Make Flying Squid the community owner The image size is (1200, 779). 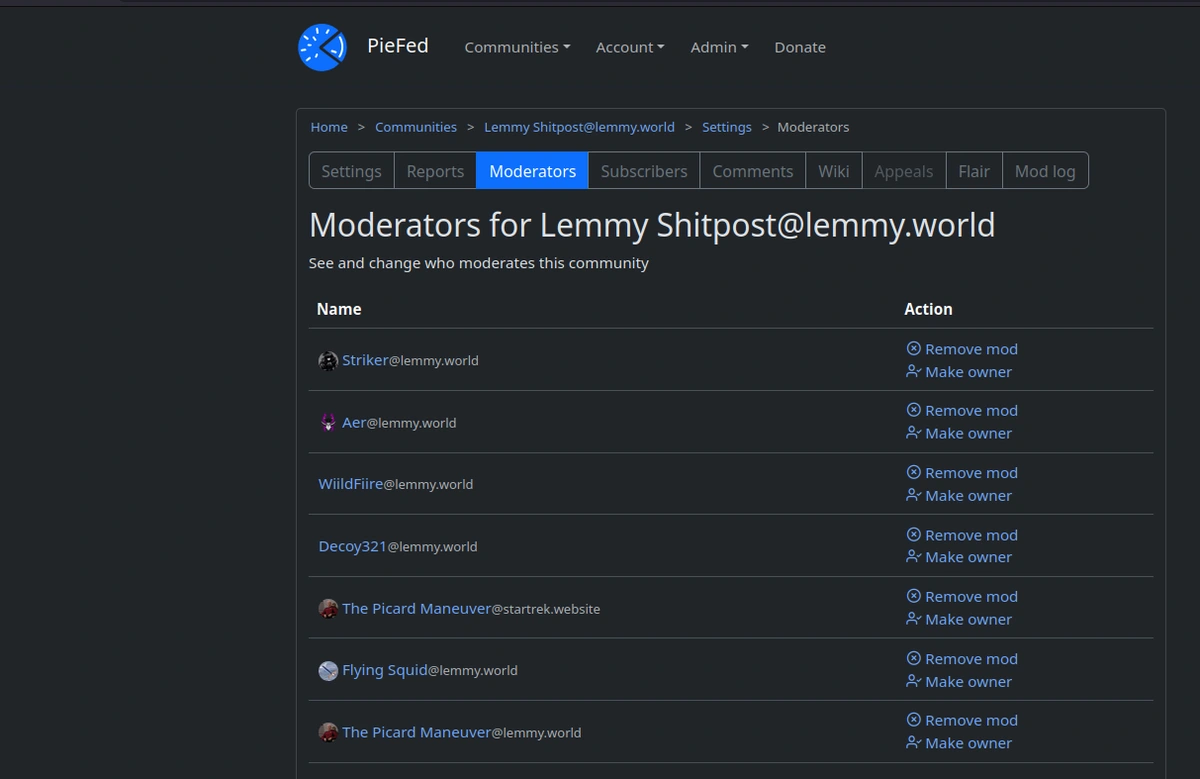[x=967, y=682]
